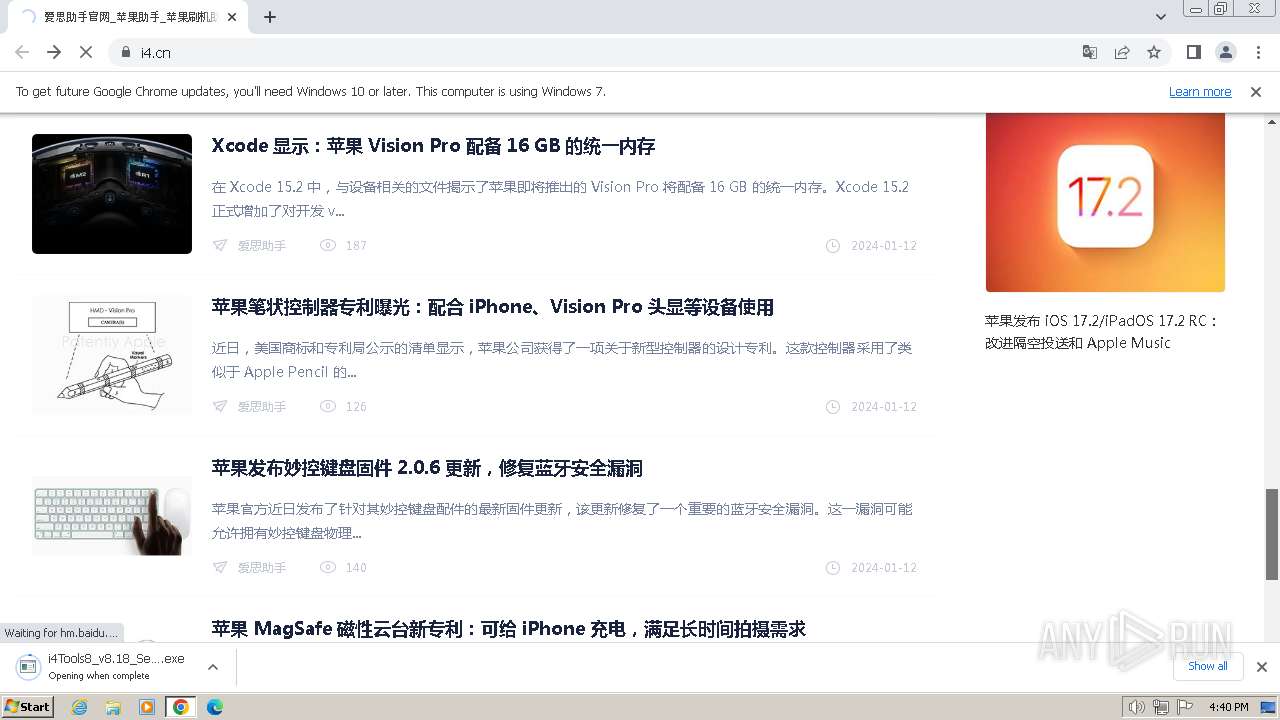
Task: View site information padlock
Action: click(x=126, y=52)
